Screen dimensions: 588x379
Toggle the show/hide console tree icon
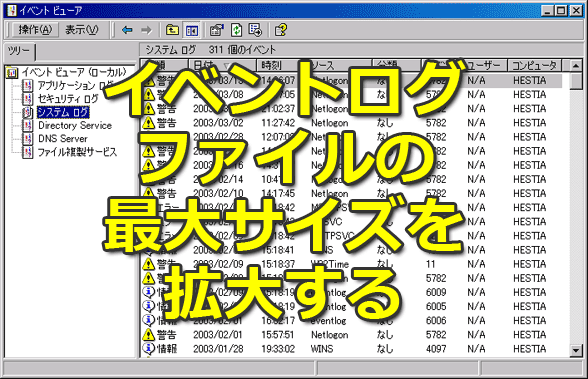(x=192, y=30)
